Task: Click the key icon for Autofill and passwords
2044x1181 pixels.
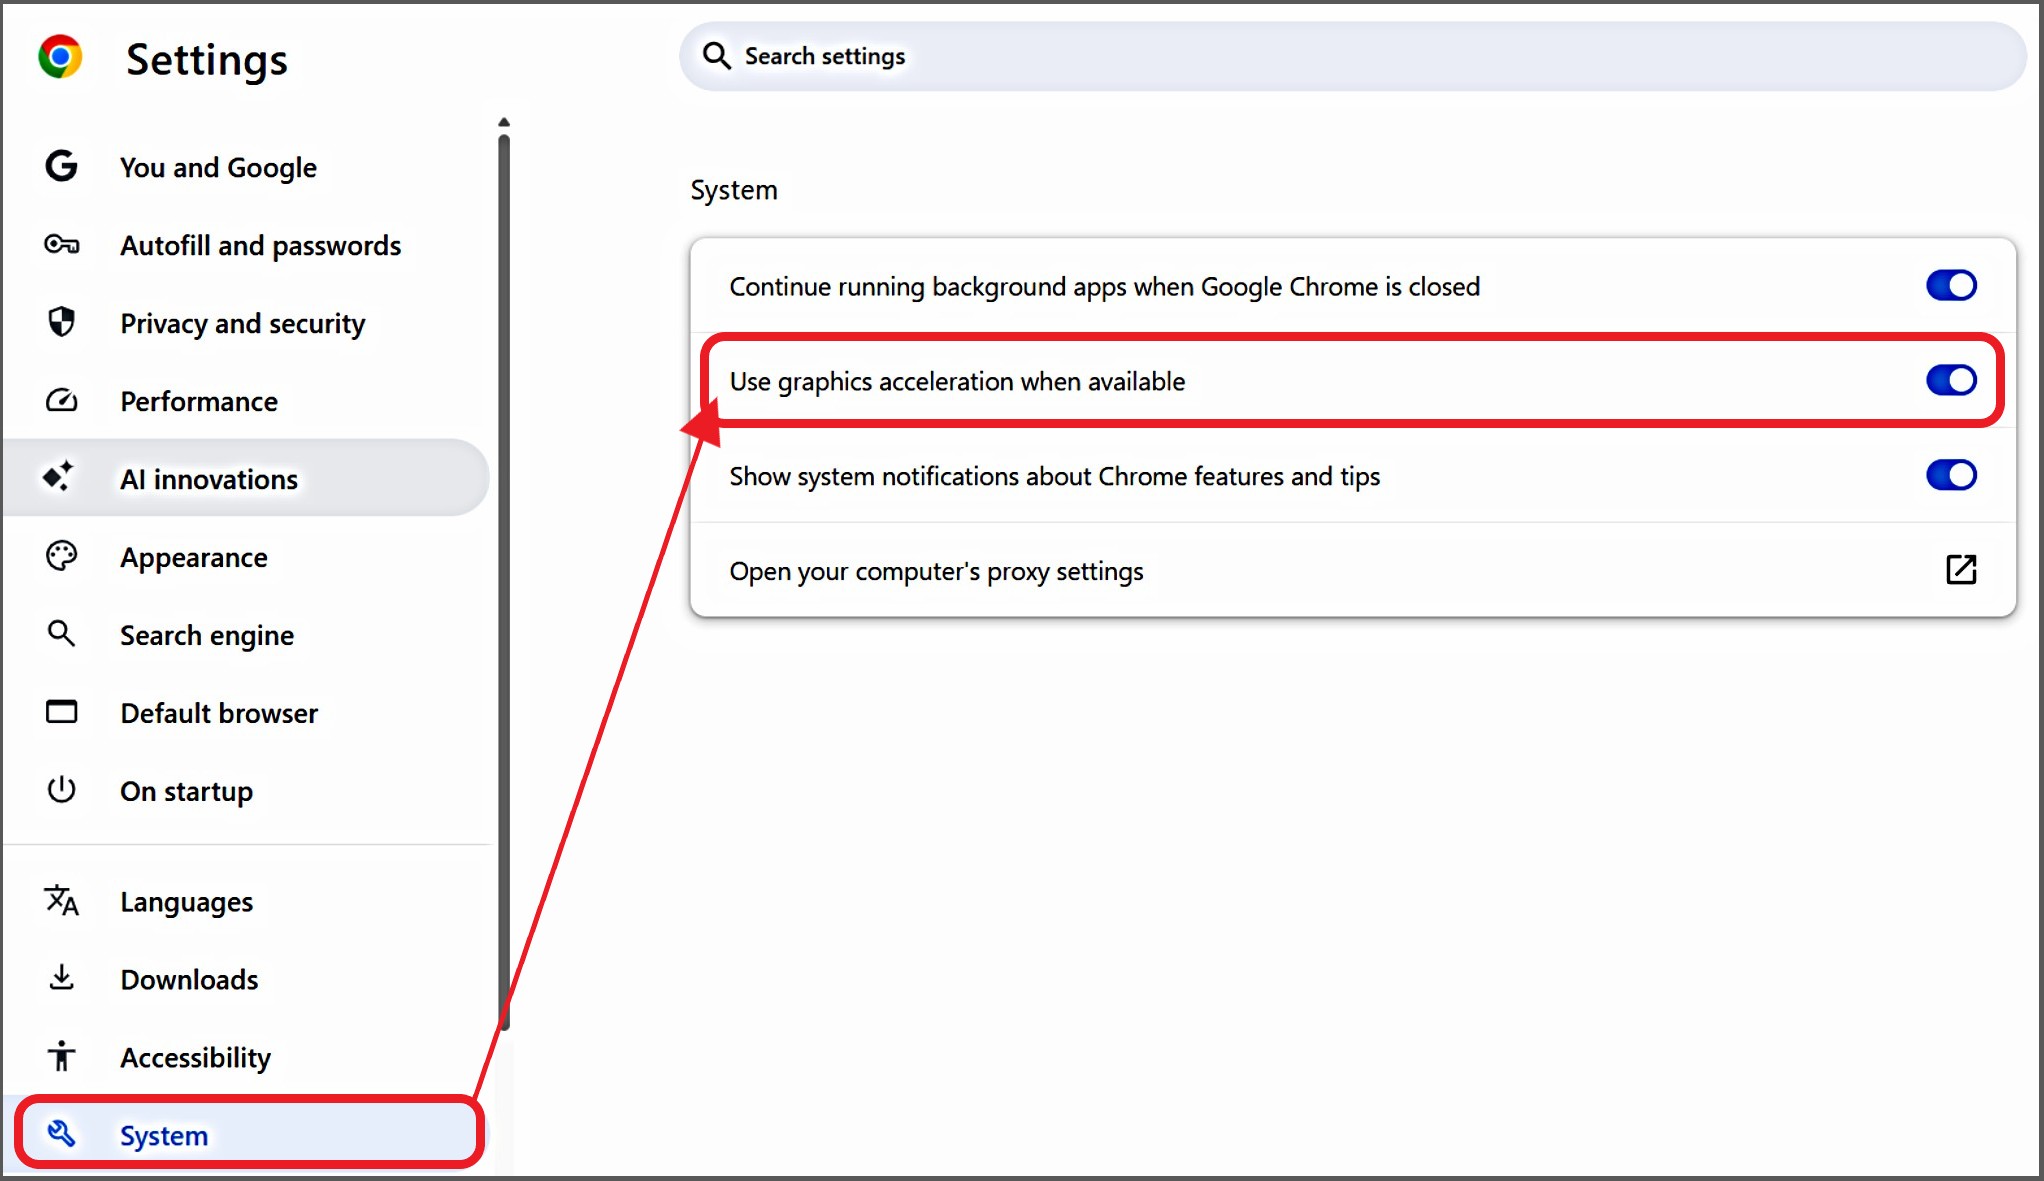Action: pyautogui.click(x=61, y=245)
